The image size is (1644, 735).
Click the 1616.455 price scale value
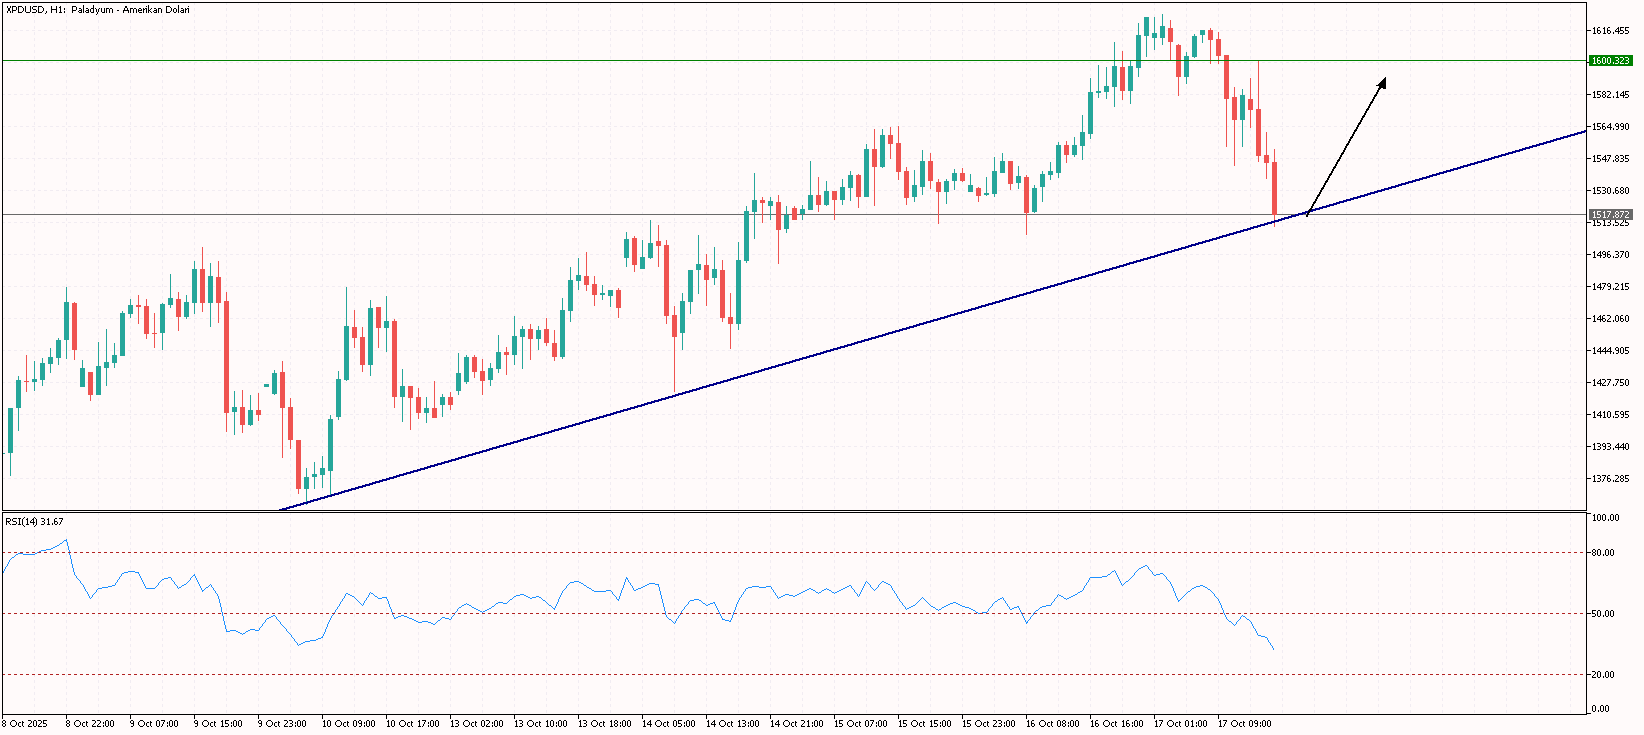coord(1610,31)
